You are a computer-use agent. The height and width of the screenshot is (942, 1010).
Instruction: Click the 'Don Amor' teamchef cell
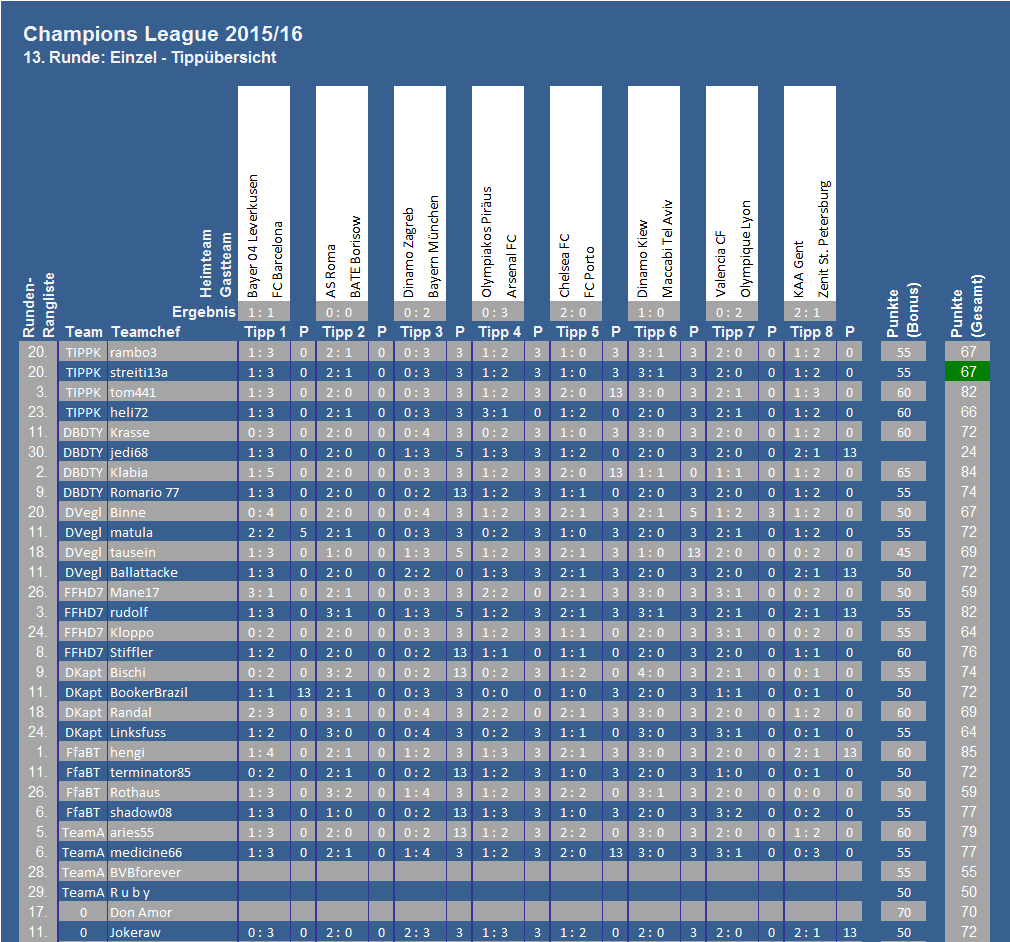click(173, 912)
